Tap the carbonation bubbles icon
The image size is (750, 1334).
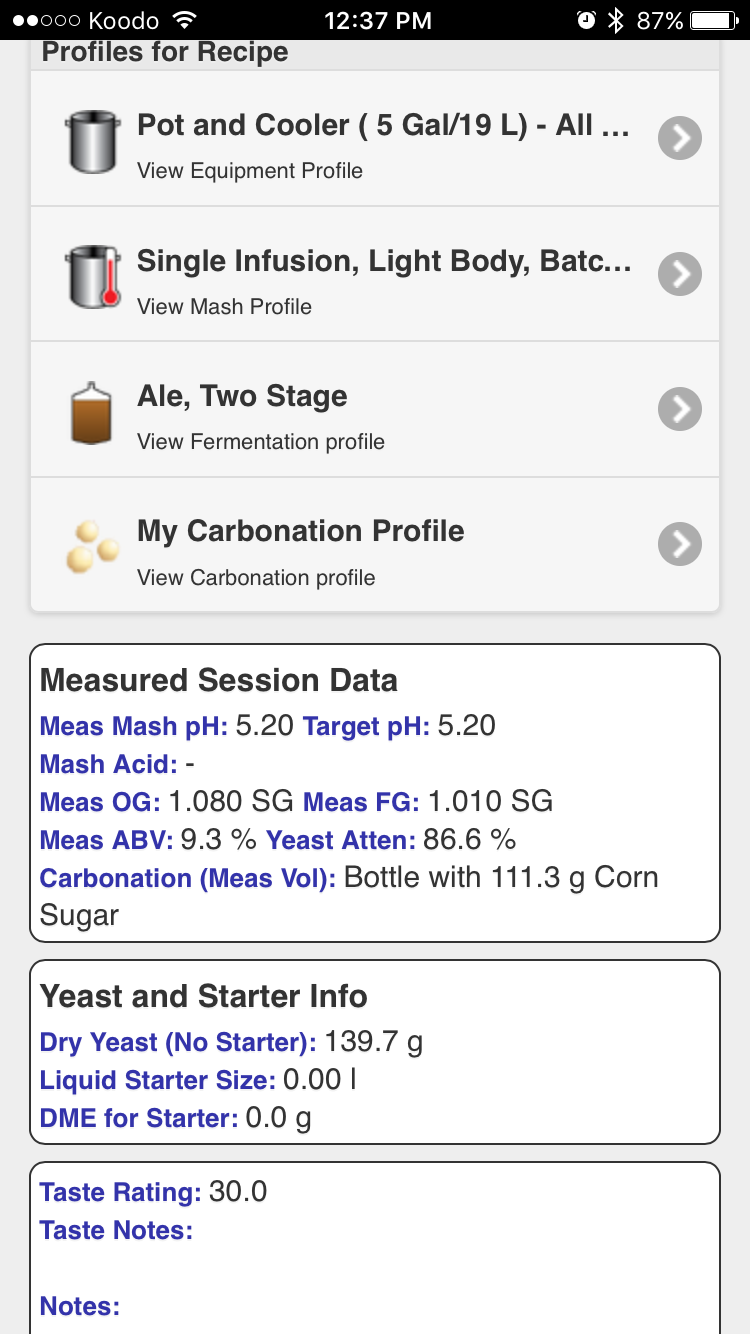[x=92, y=546]
